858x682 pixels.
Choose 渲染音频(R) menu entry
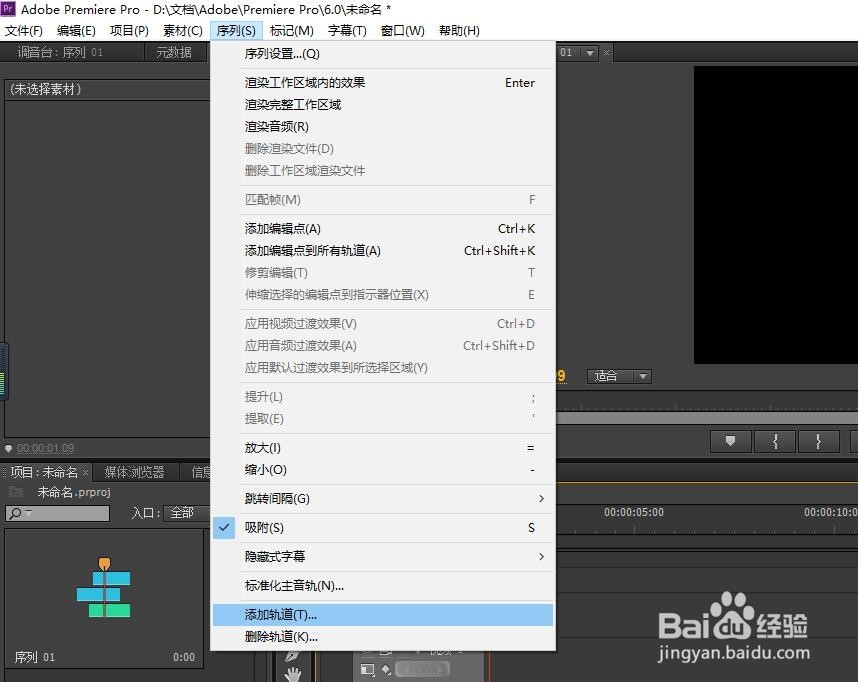pos(382,126)
